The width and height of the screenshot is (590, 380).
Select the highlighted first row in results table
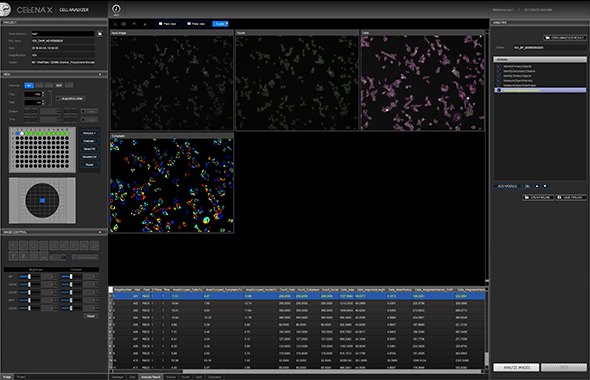(299, 296)
